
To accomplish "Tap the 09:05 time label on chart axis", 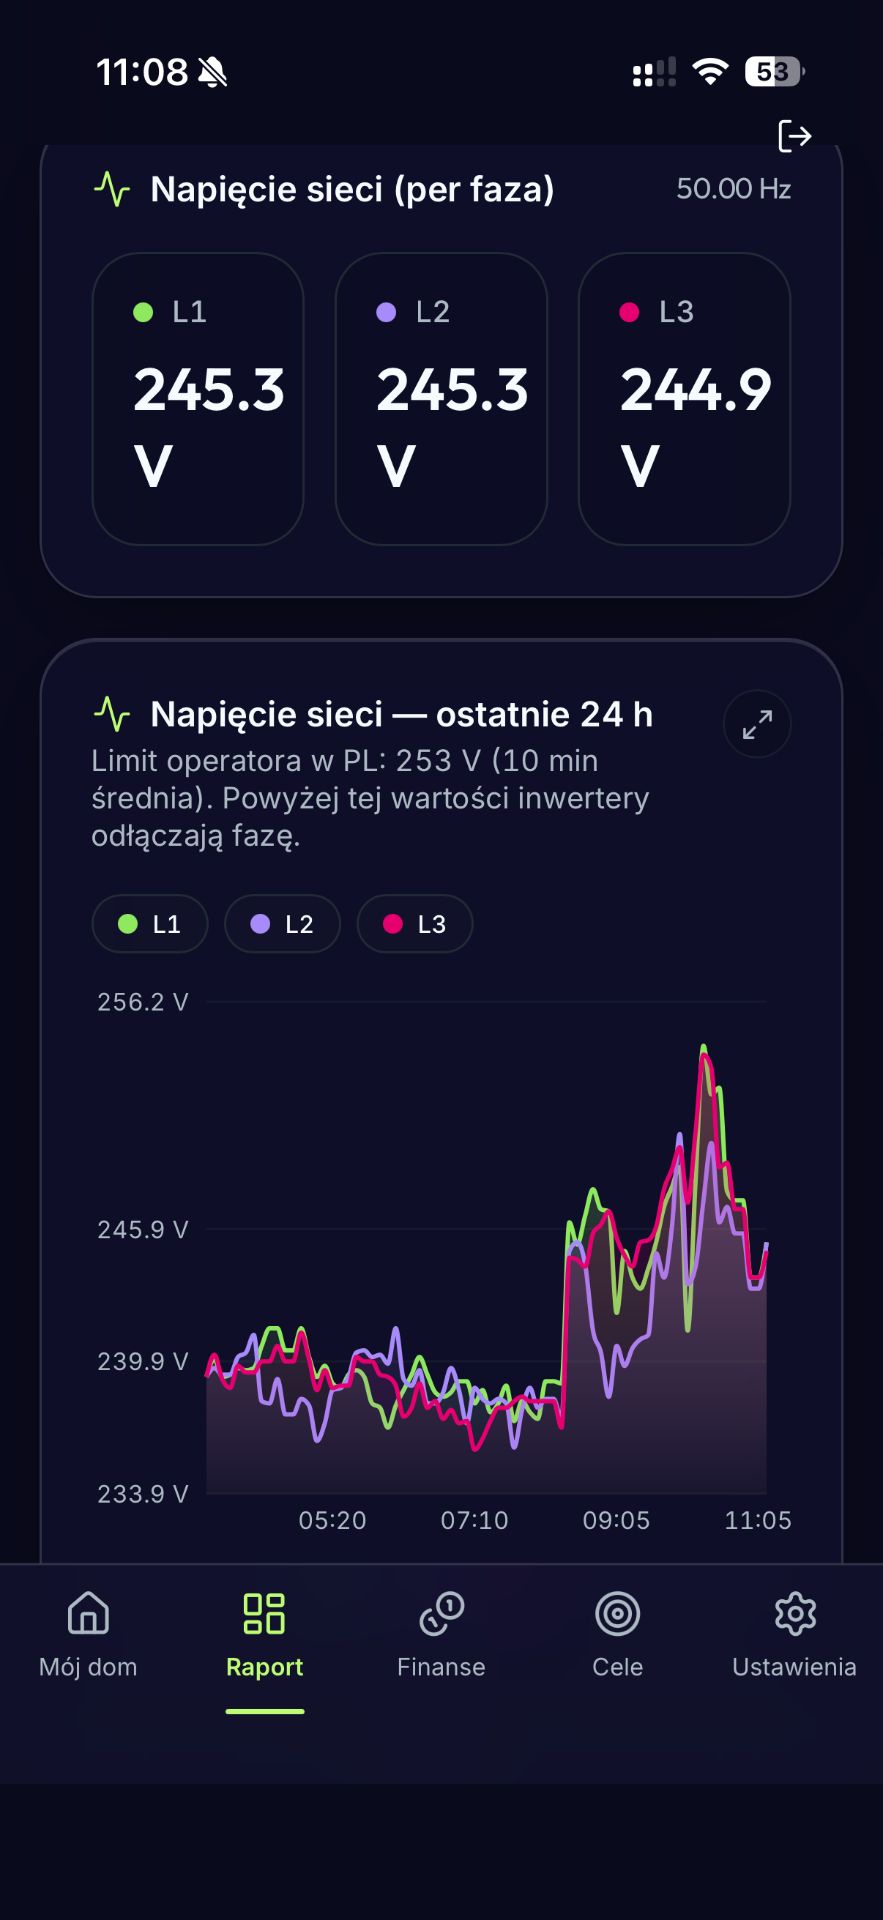I will click(616, 1521).
